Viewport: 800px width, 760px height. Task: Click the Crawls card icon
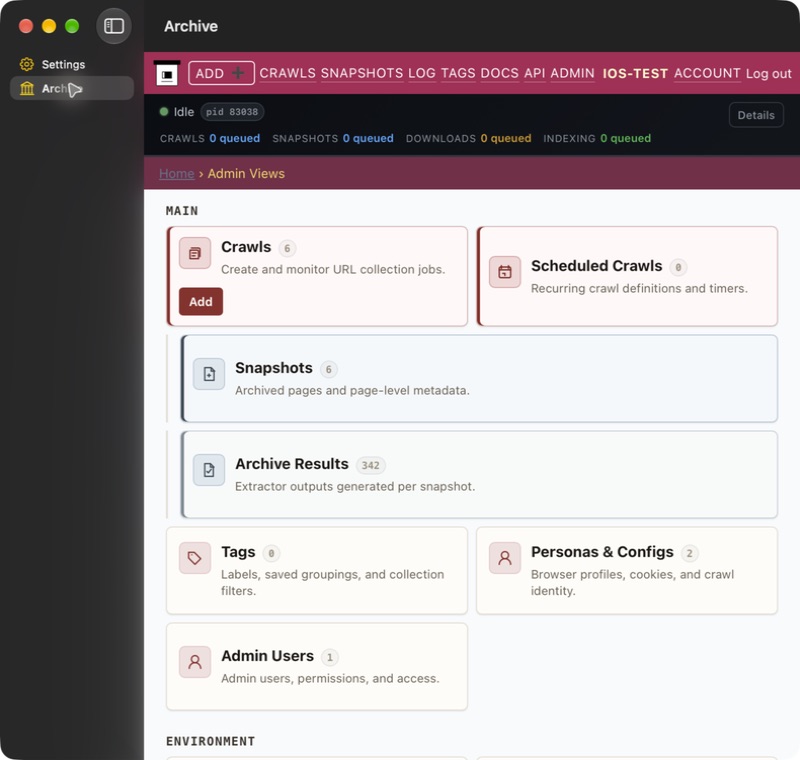195,253
